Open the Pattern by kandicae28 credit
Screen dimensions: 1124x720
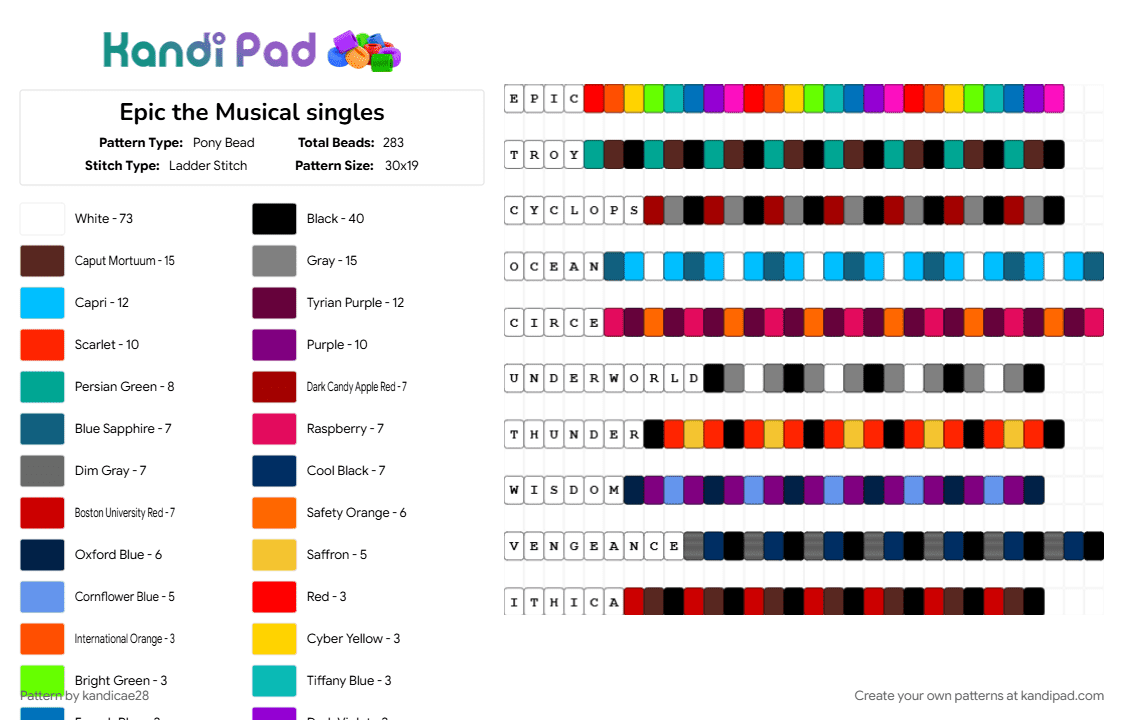pyautogui.click(x=85, y=696)
